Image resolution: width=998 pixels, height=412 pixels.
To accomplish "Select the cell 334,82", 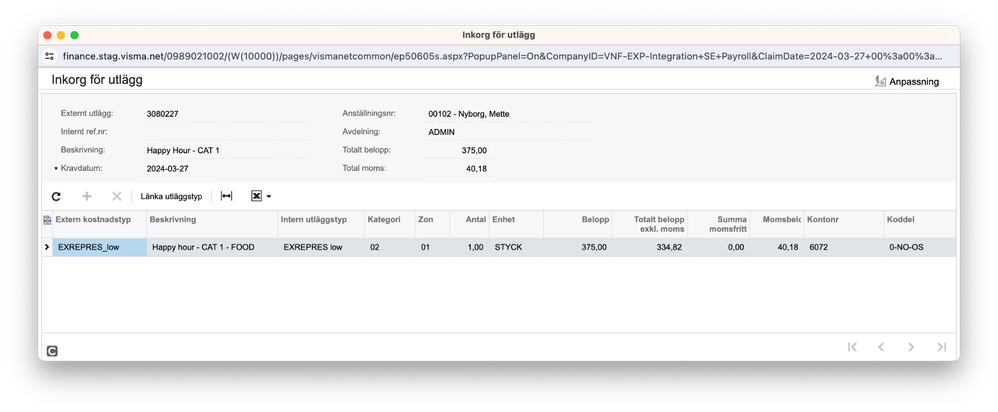I will 650,247.
